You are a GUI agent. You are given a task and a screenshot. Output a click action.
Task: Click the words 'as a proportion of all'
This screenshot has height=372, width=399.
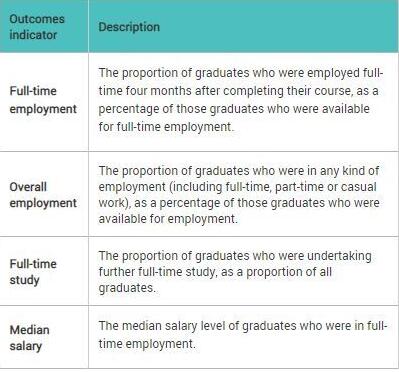coord(276,272)
